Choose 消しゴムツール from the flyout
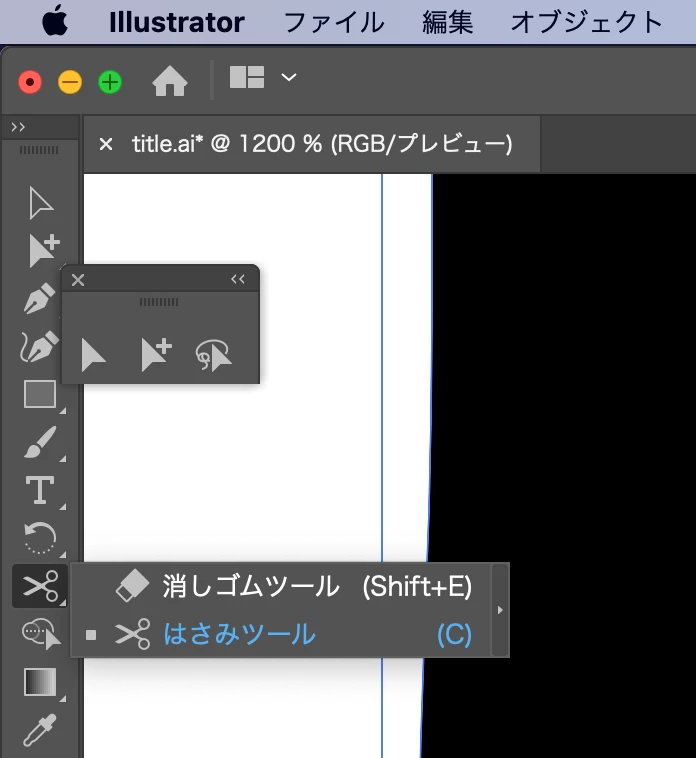The height and width of the screenshot is (758, 696). pyautogui.click(x=280, y=586)
